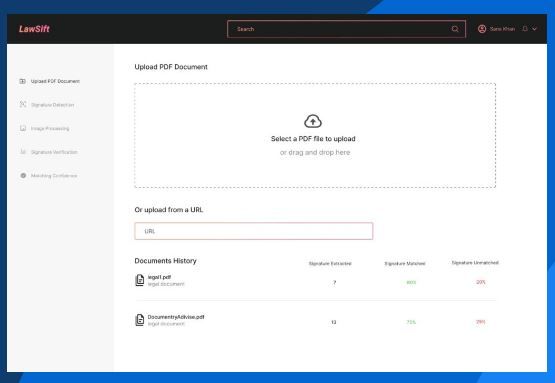The height and width of the screenshot is (383, 555).
Task: Click red unmatched percentage for legal1.pdf
Action: coord(481,282)
